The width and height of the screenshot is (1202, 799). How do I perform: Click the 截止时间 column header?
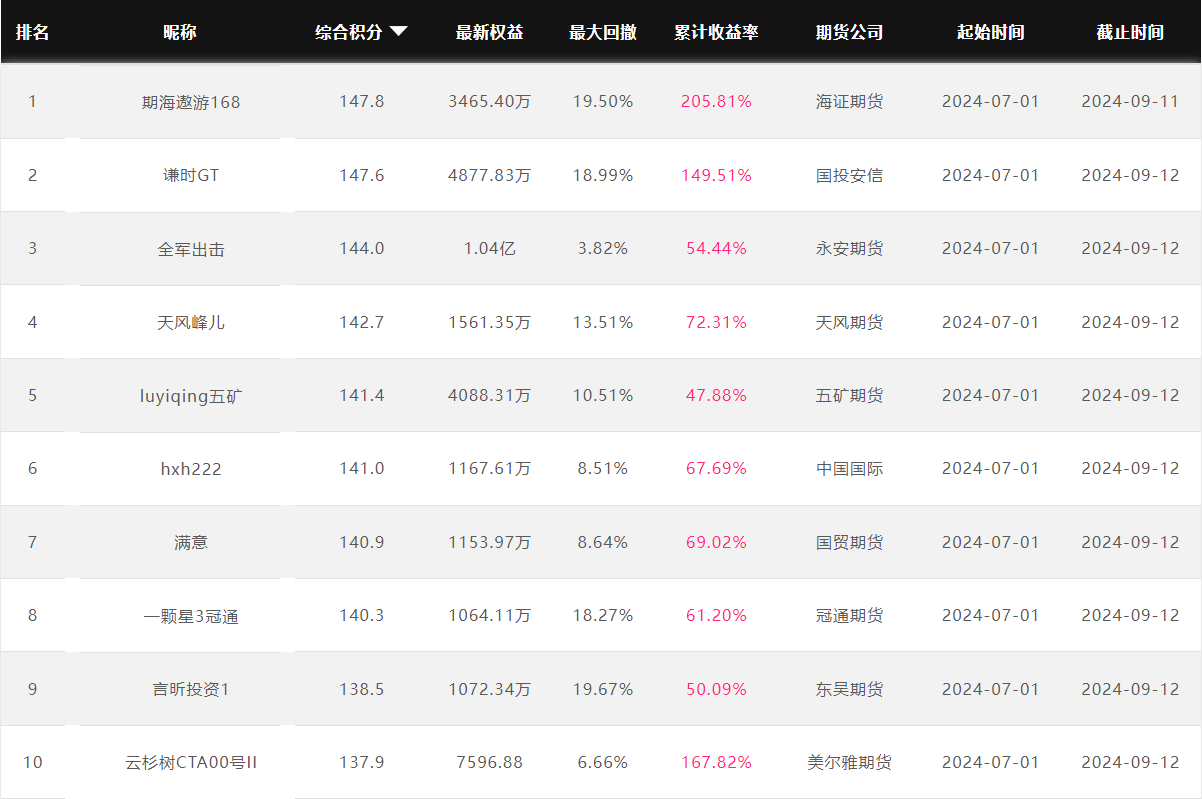1130,32
